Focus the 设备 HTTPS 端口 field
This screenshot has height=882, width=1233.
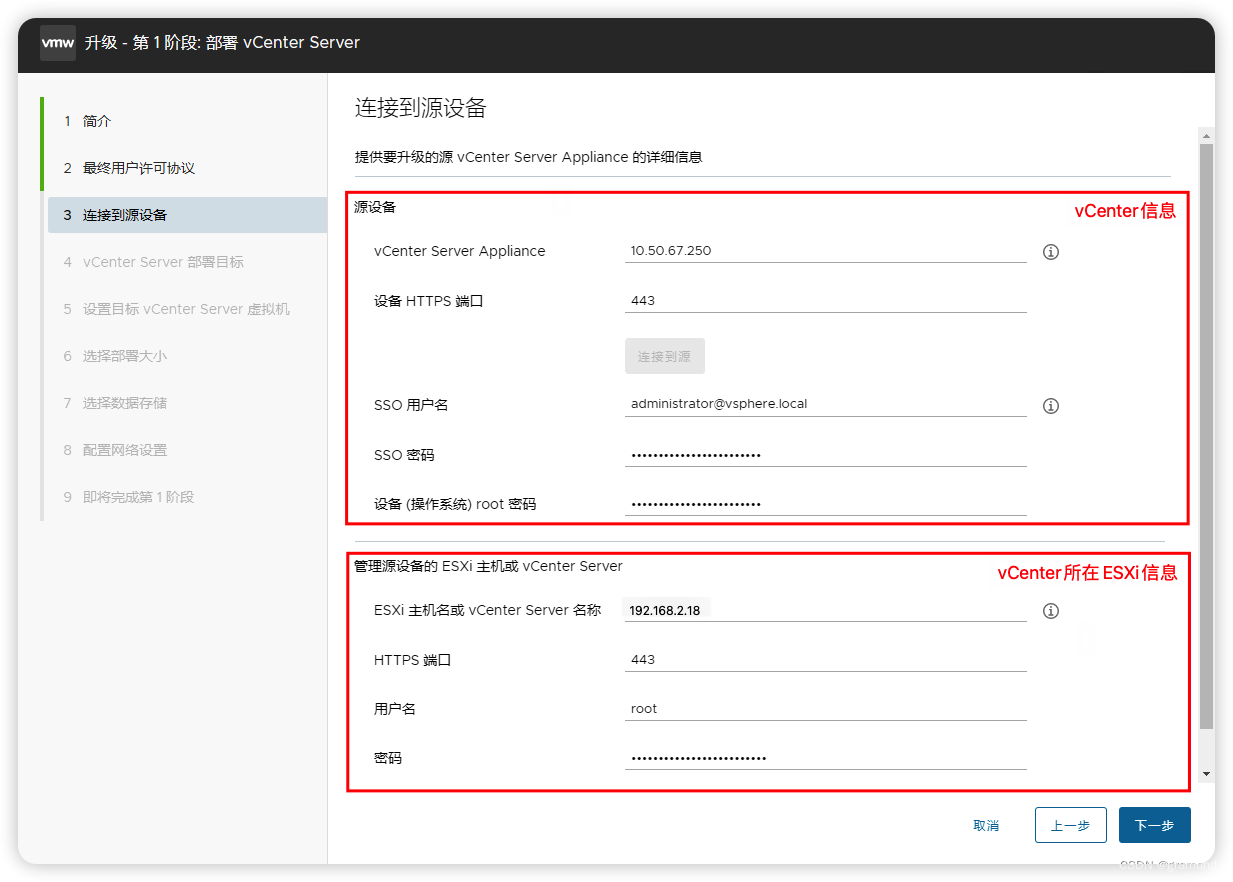[x=826, y=301]
